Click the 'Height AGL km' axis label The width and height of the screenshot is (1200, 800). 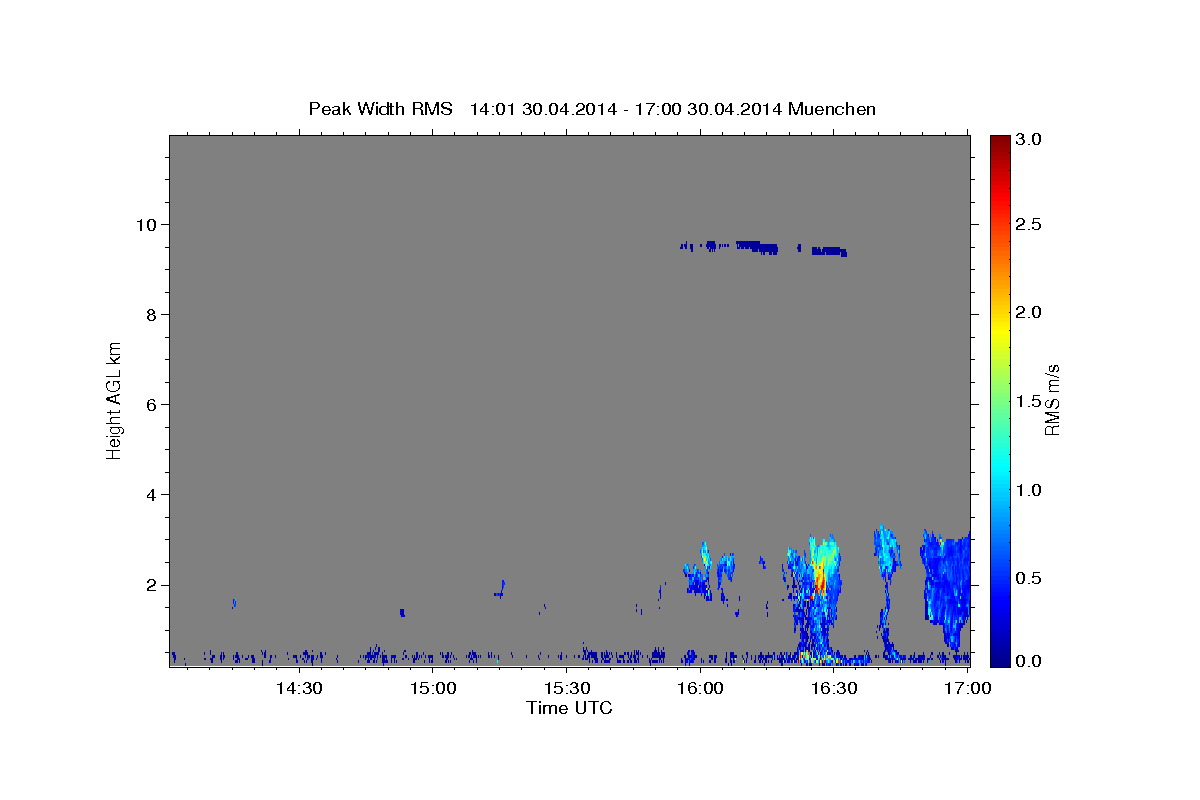(x=114, y=399)
